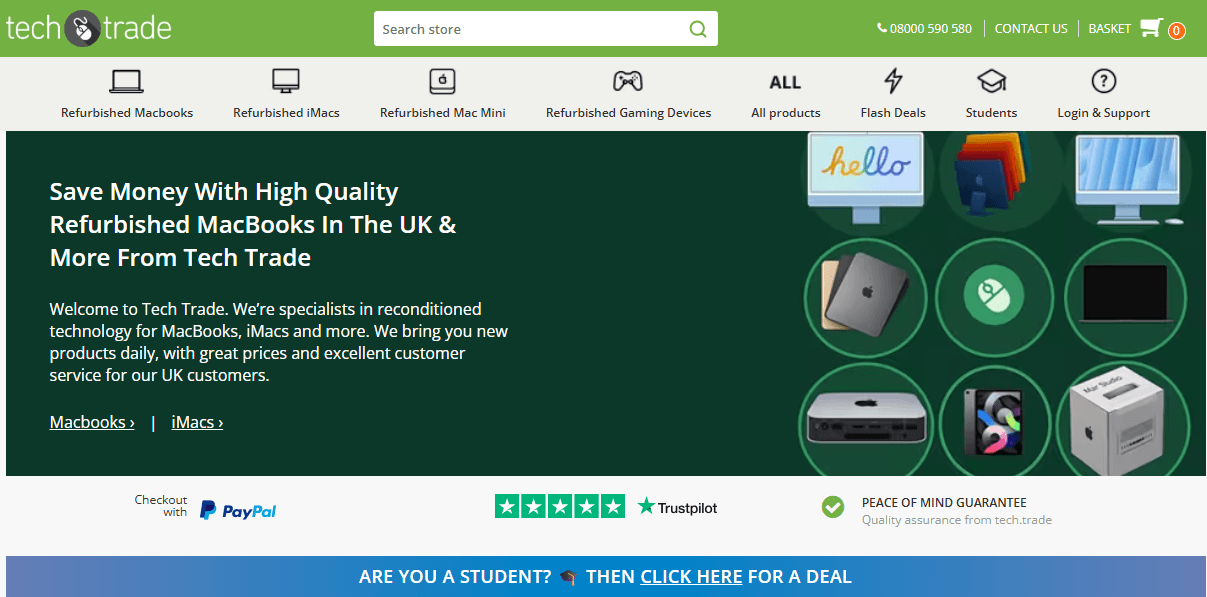This screenshot has height=597, width=1207.
Task: Follow the Macbooks › link
Action: (92, 422)
